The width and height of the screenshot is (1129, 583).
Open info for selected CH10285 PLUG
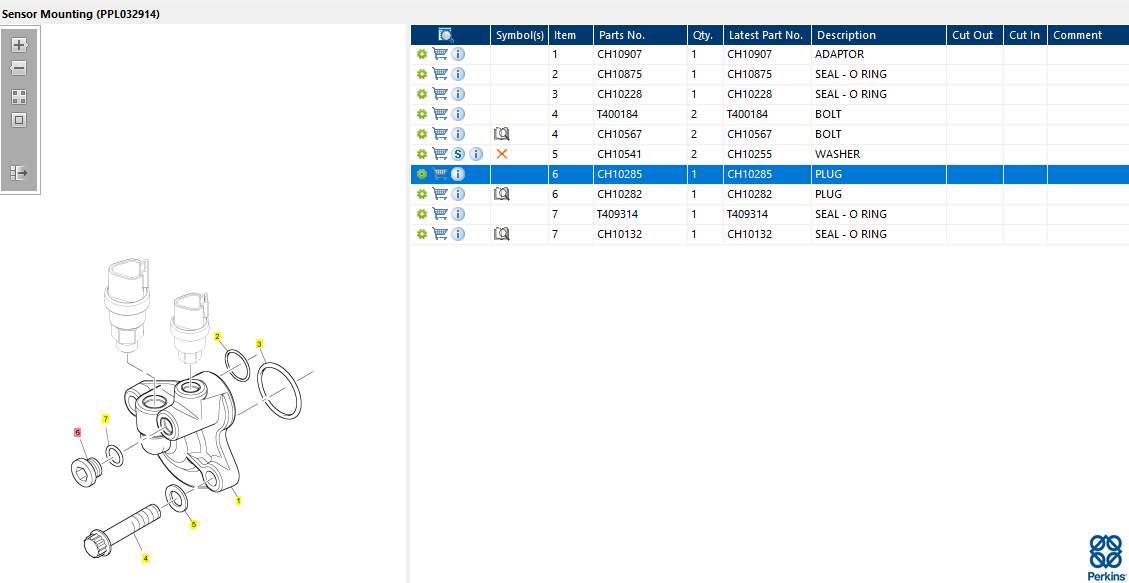click(458, 174)
